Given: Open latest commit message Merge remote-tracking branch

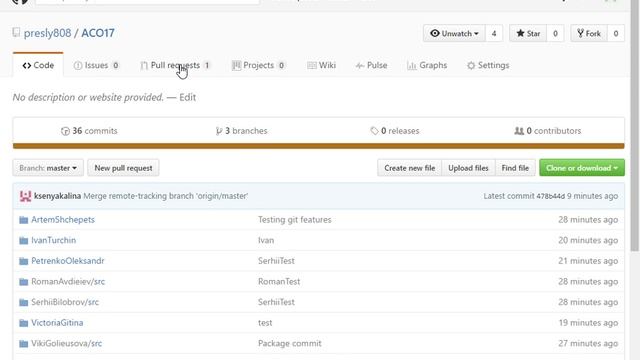Looking at the screenshot, I should [x=166, y=196].
